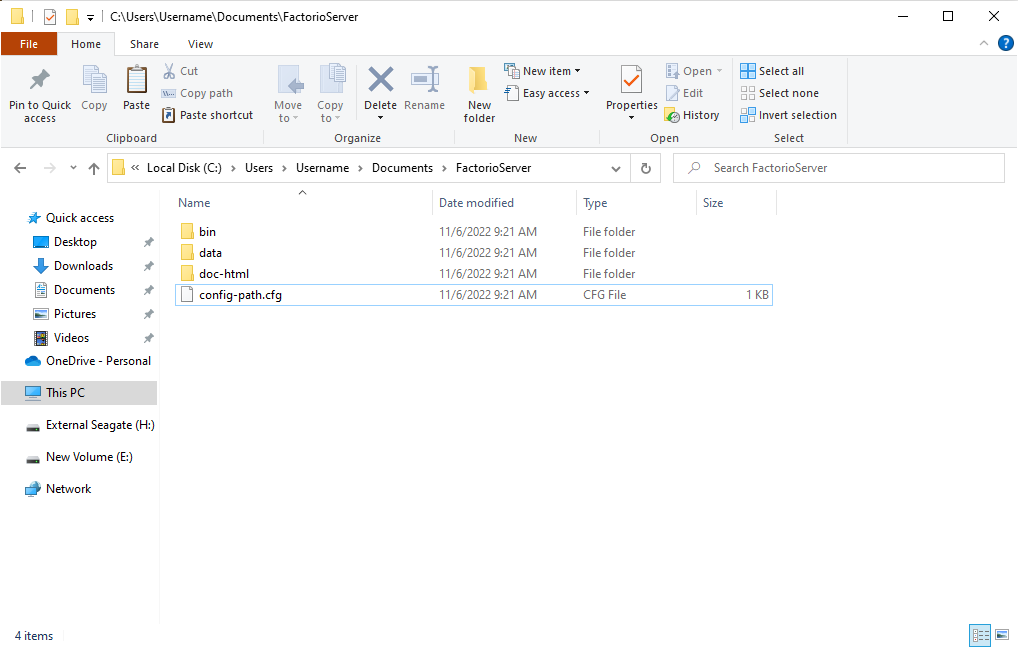Click Users in the address breadcrumb
This screenshot has width=1018, height=648.
[258, 168]
